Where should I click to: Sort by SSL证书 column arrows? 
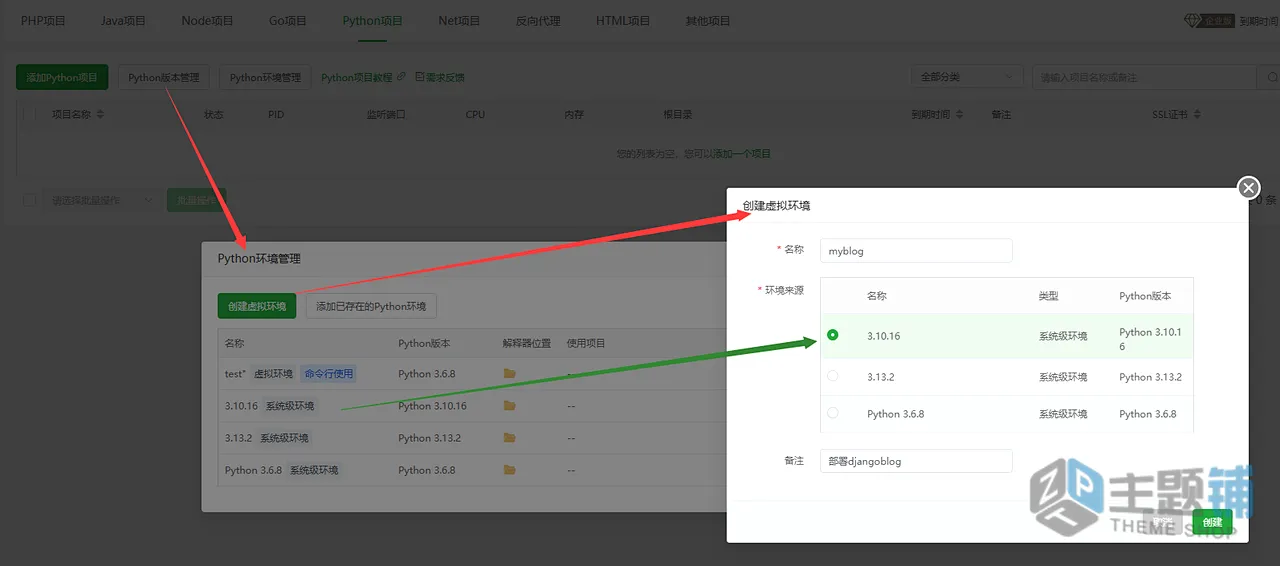[x=1197, y=115]
